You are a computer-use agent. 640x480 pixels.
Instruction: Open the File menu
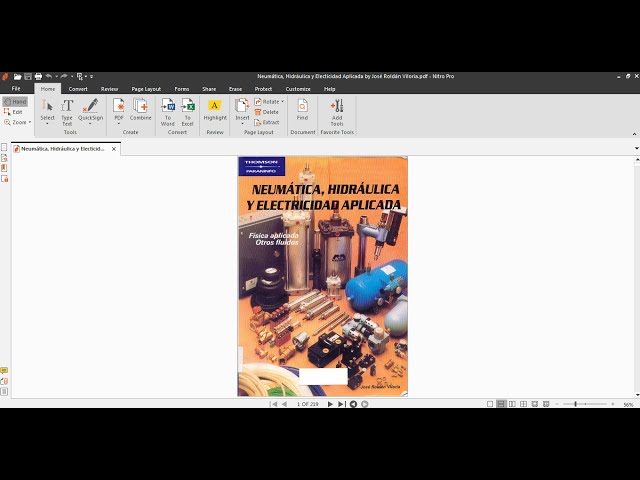pyautogui.click(x=16, y=89)
